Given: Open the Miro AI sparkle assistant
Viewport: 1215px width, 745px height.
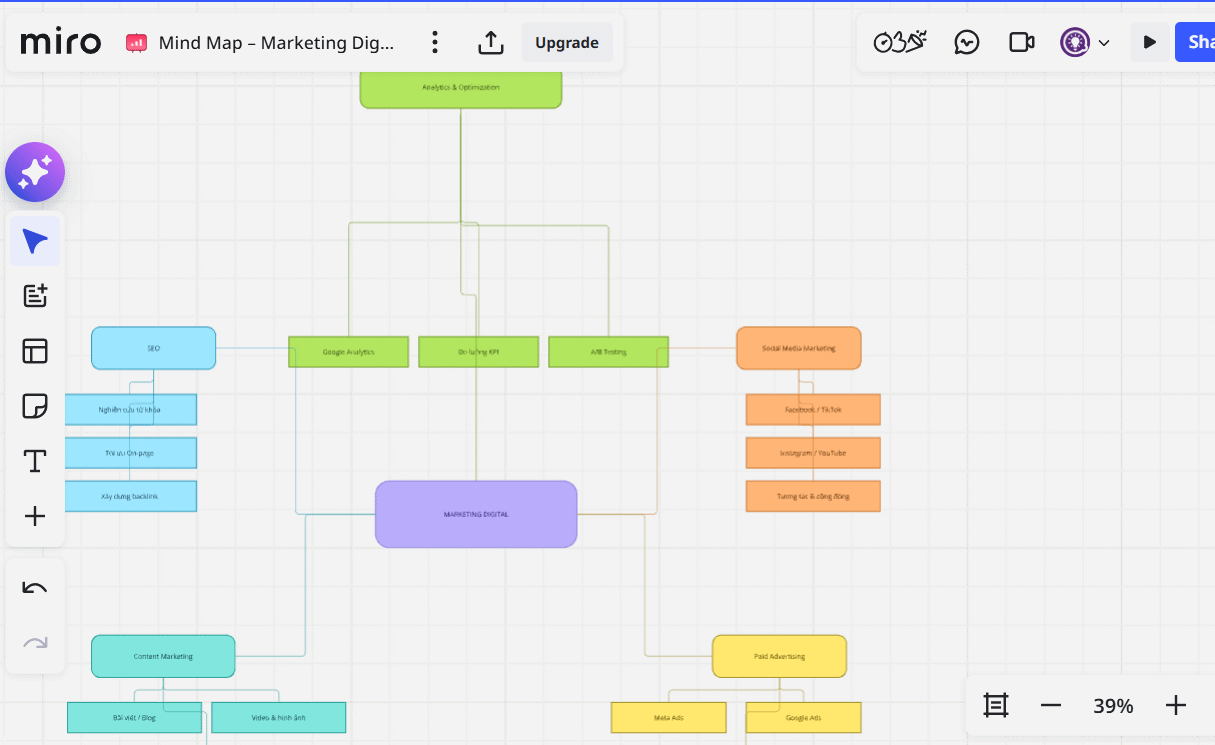Looking at the screenshot, I should tap(35, 172).
